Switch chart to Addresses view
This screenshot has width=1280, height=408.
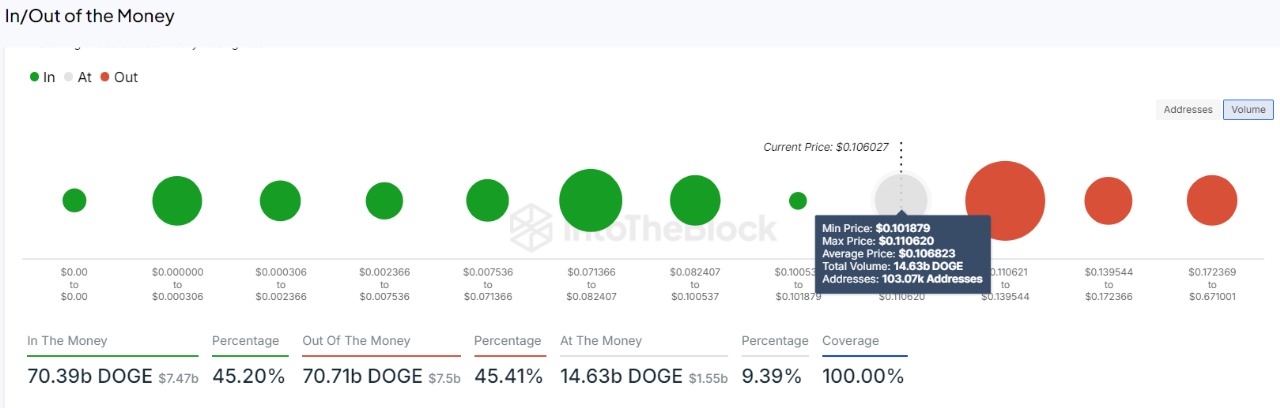pyautogui.click(x=1188, y=110)
